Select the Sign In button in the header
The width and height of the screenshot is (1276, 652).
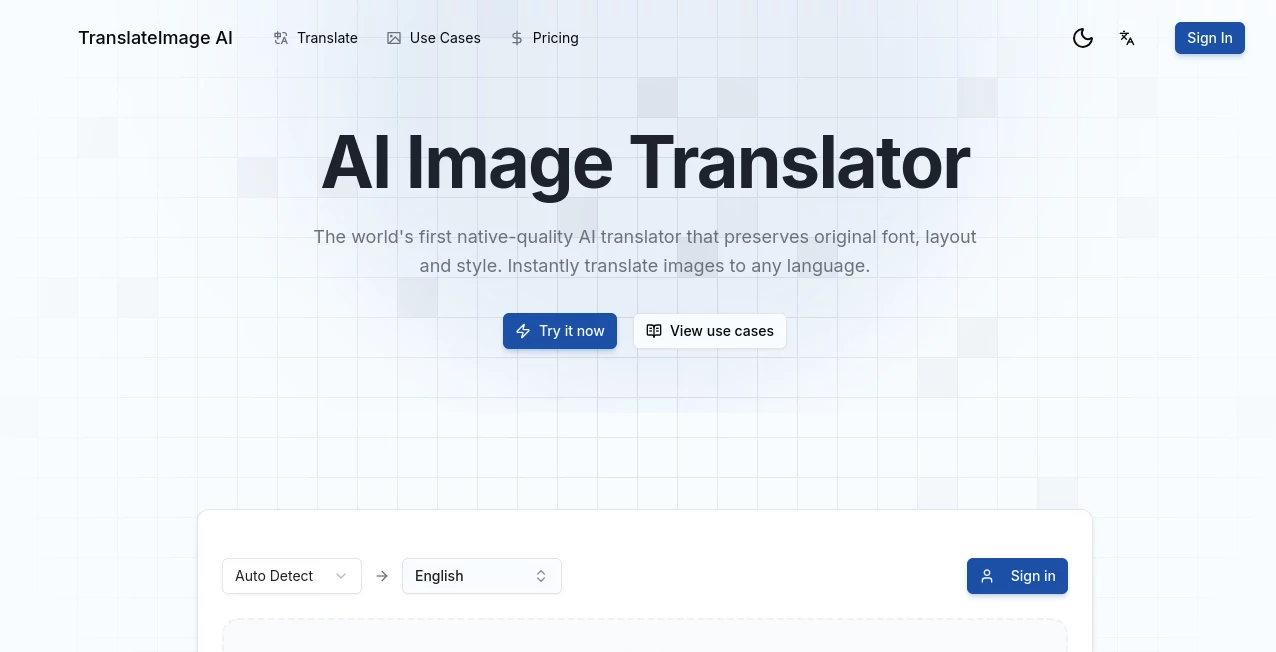pyautogui.click(x=1209, y=38)
